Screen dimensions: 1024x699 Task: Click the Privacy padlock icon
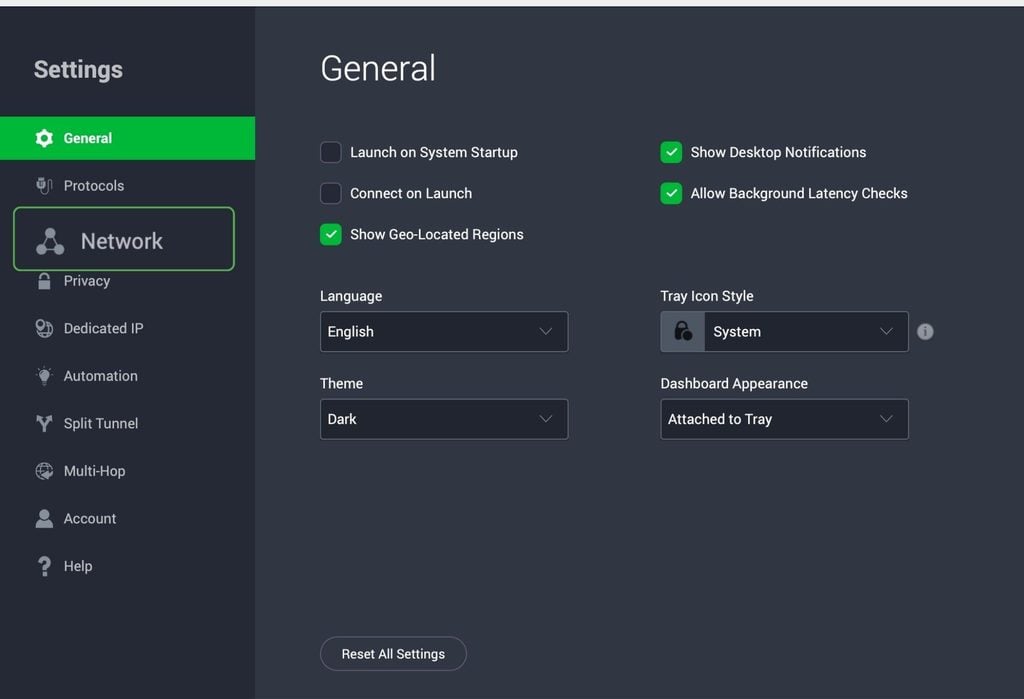click(44, 280)
